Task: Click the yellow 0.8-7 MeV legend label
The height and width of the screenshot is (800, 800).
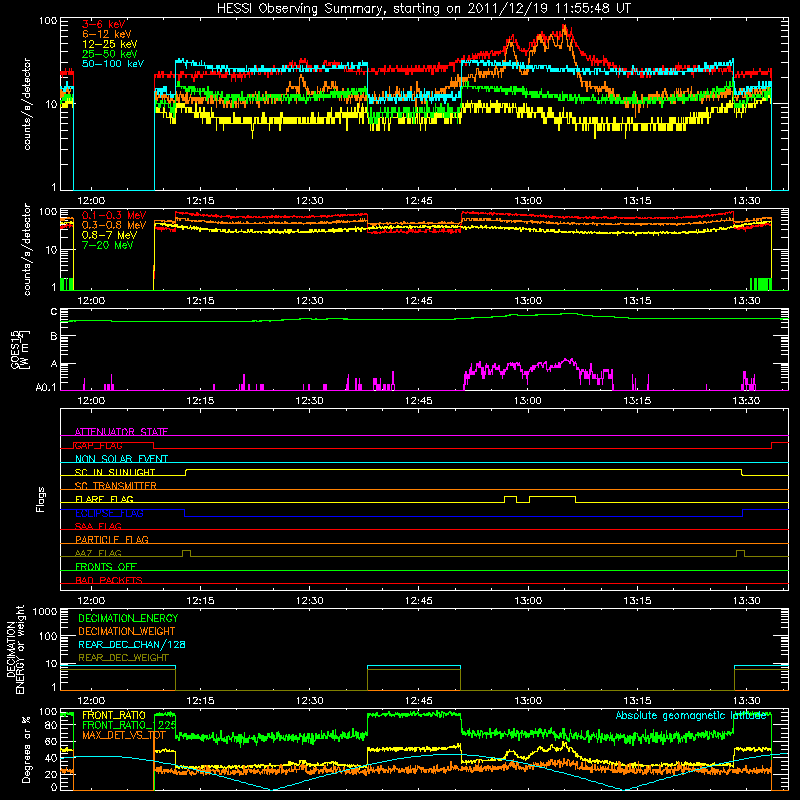Action: point(110,235)
